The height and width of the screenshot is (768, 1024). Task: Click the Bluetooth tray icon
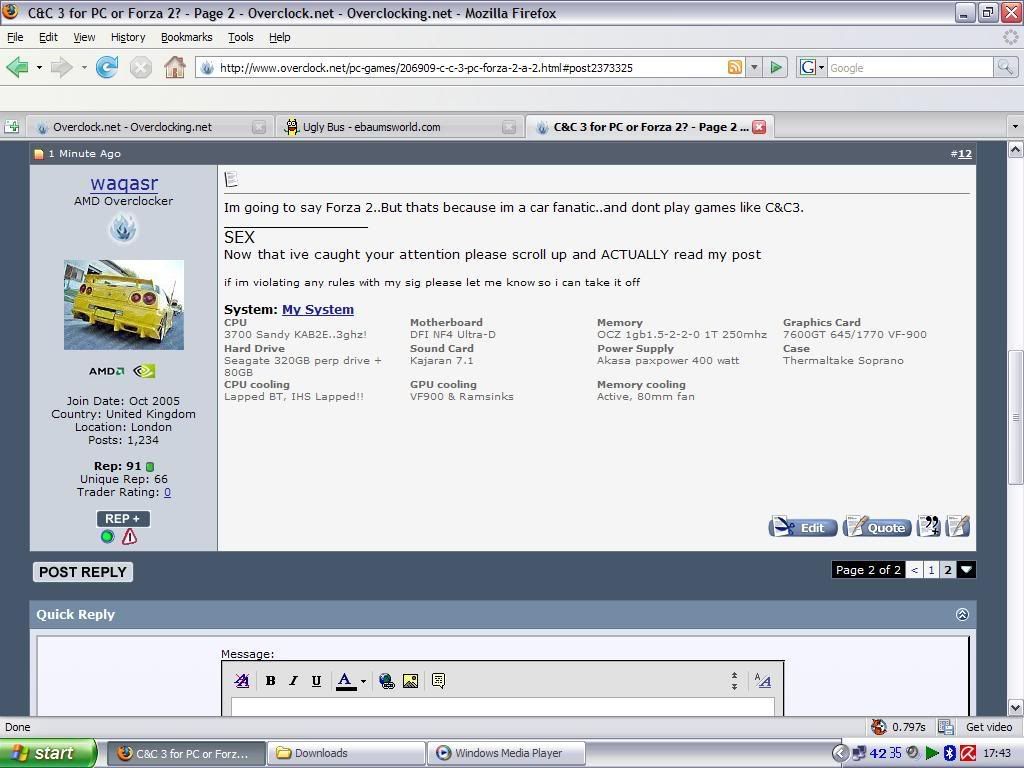coord(950,753)
